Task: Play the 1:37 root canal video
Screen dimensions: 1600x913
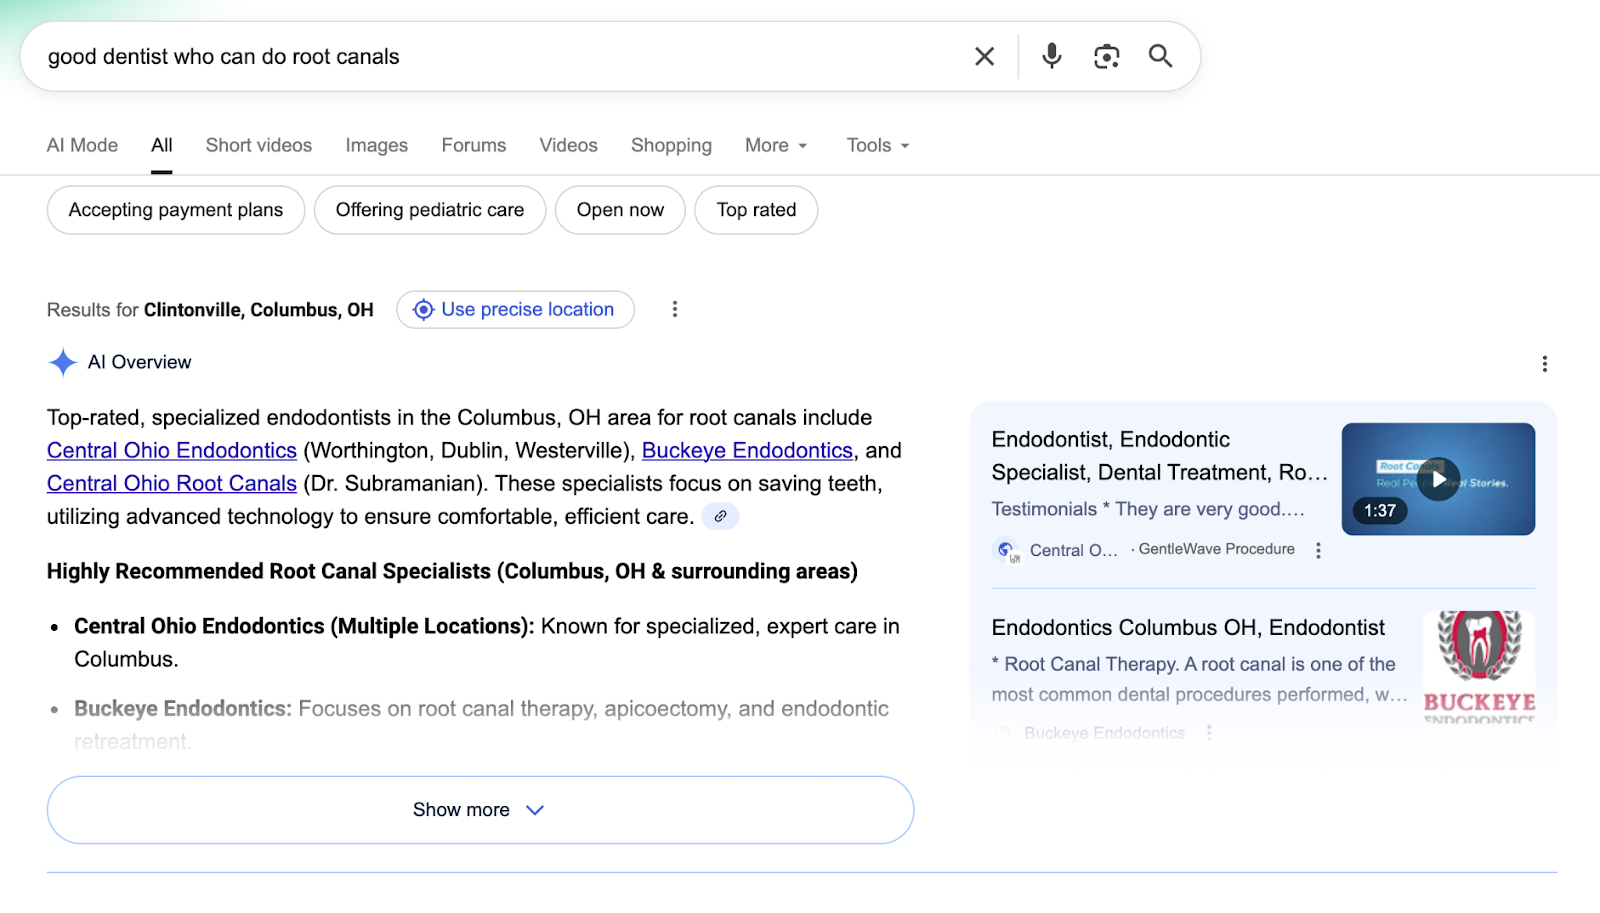Action: tap(1438, 479)
